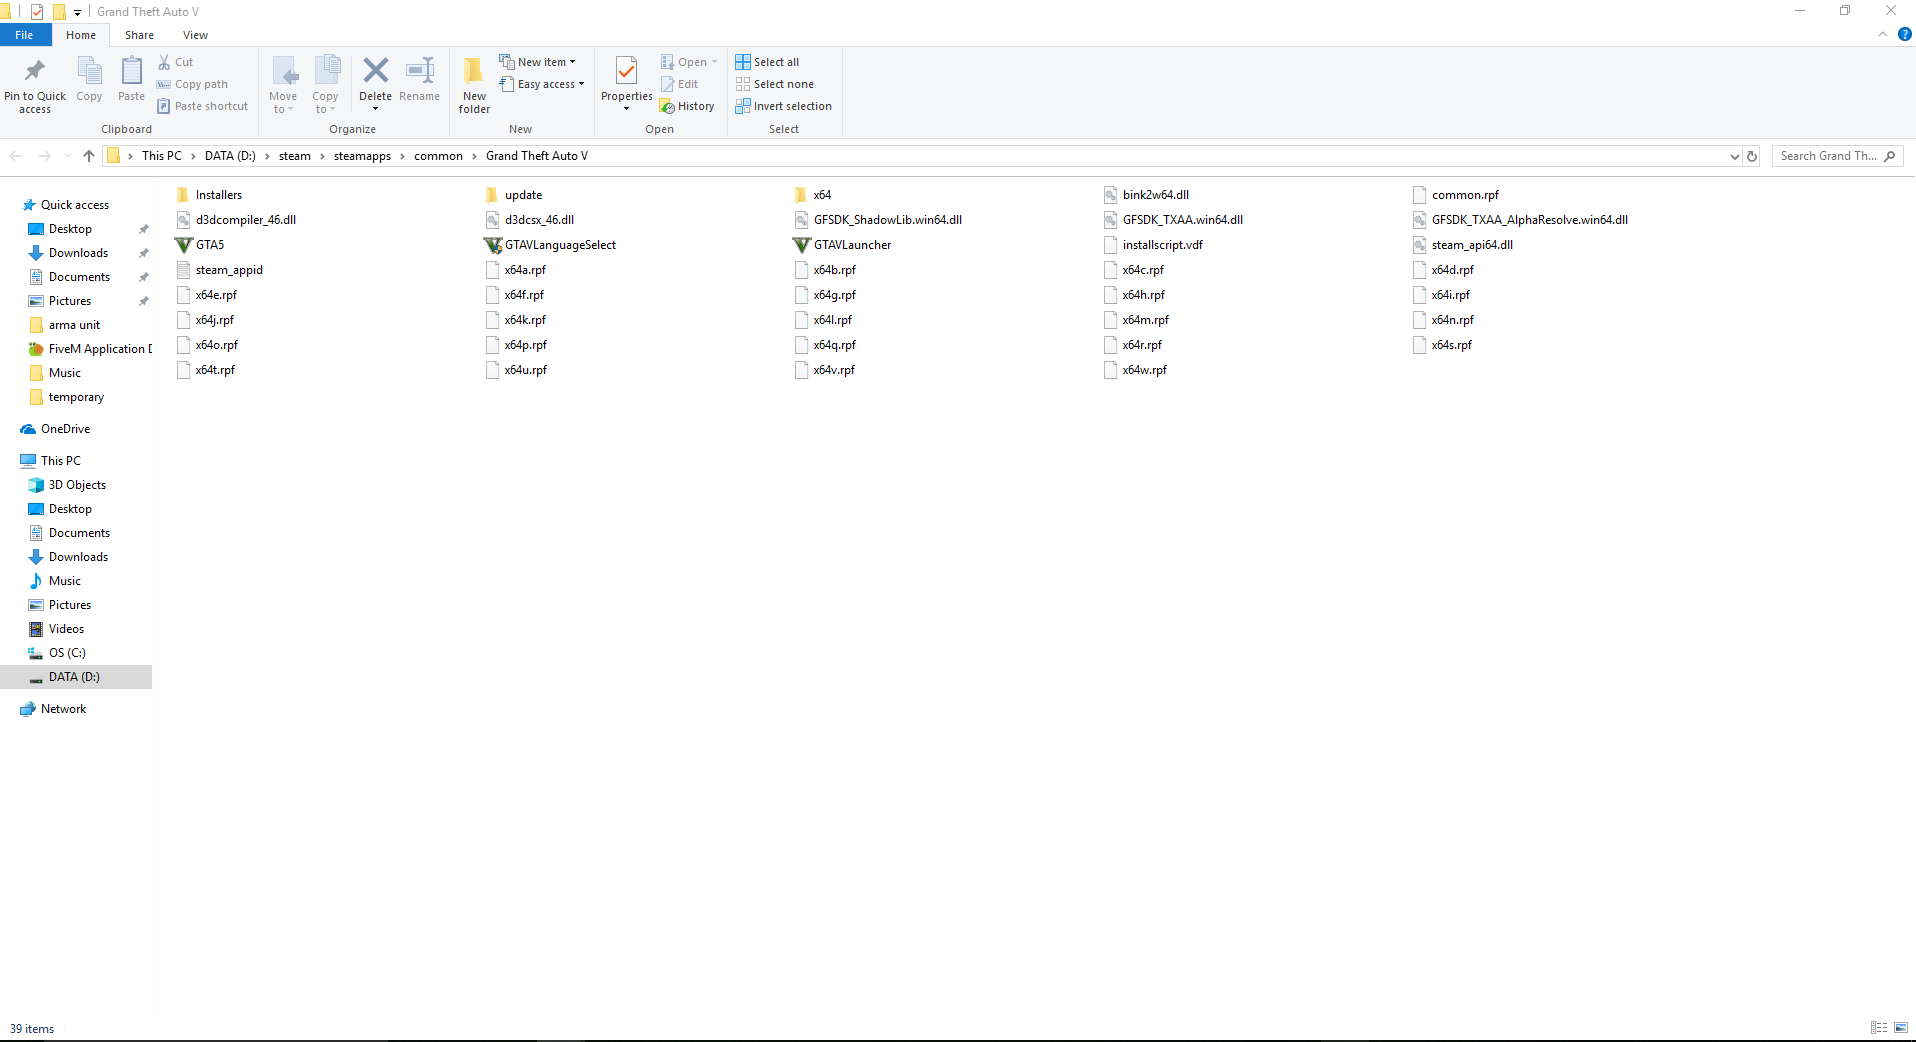Switch to the Home ribbon tab
This screenshot has width=1916, height=1042.
(81, 35)
